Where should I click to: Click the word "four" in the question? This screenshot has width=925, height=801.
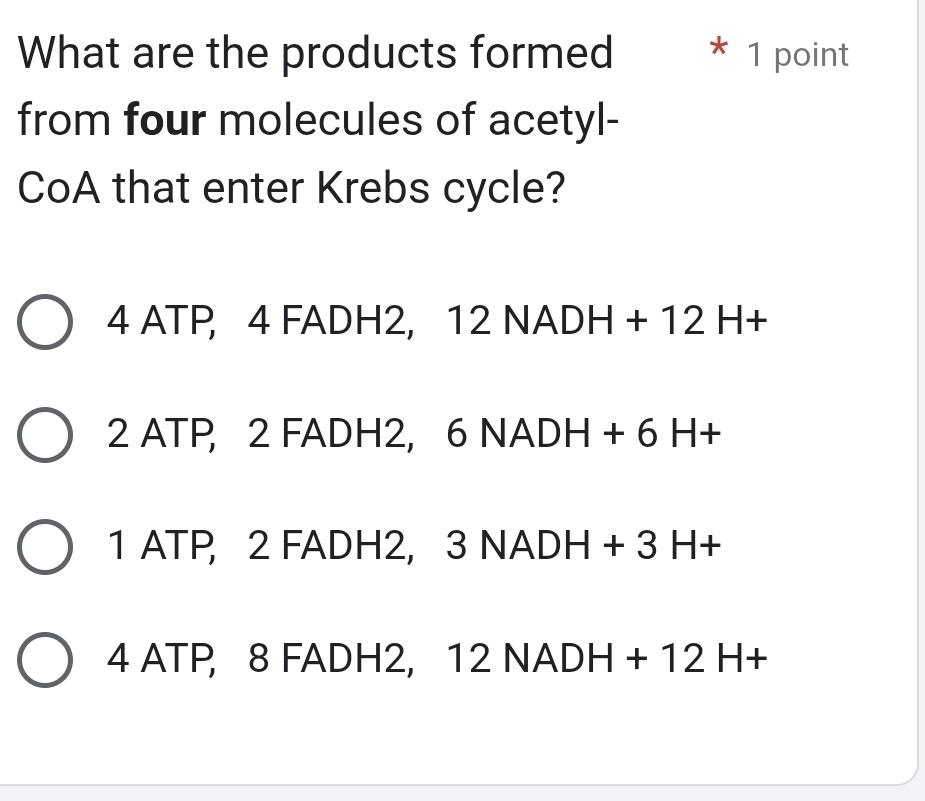pos(165,120)
